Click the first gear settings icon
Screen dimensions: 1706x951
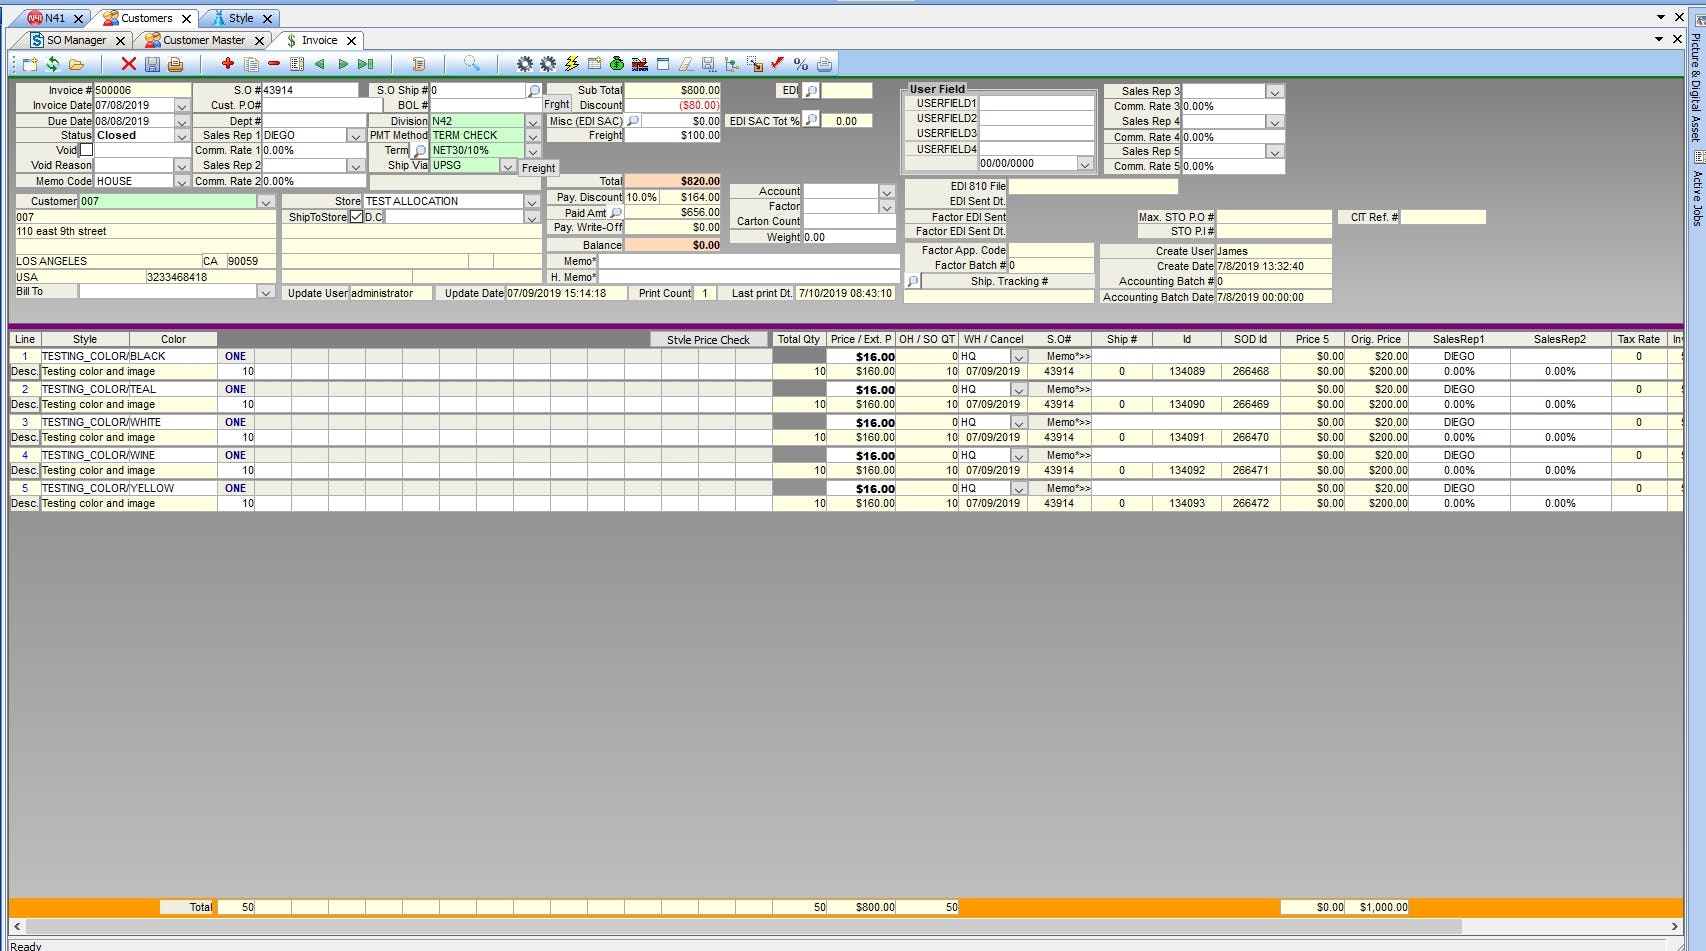(524, 64)
